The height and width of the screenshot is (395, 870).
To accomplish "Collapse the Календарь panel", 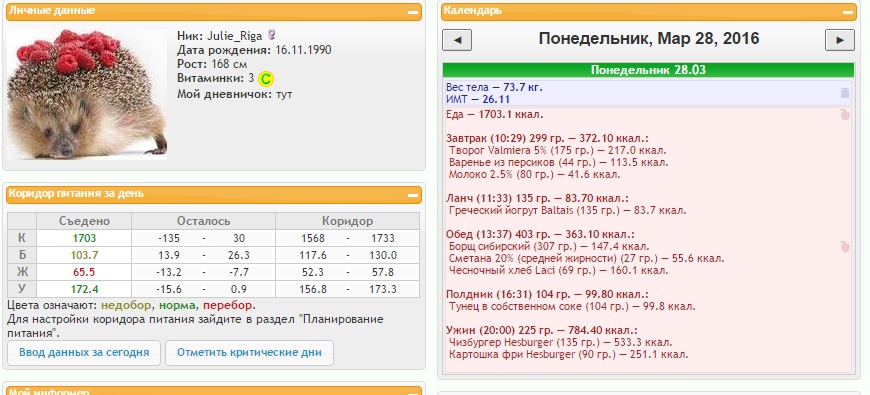I will click(x=848, y=12).
